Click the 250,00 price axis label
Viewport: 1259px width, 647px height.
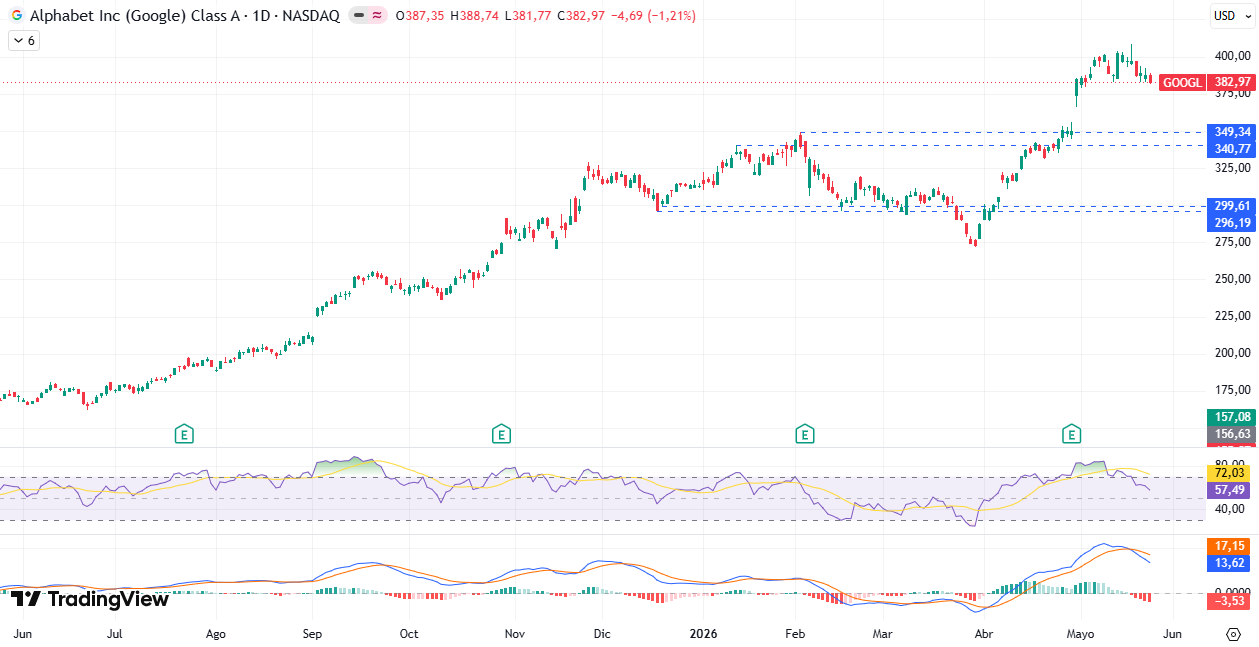pos(1233,279)
